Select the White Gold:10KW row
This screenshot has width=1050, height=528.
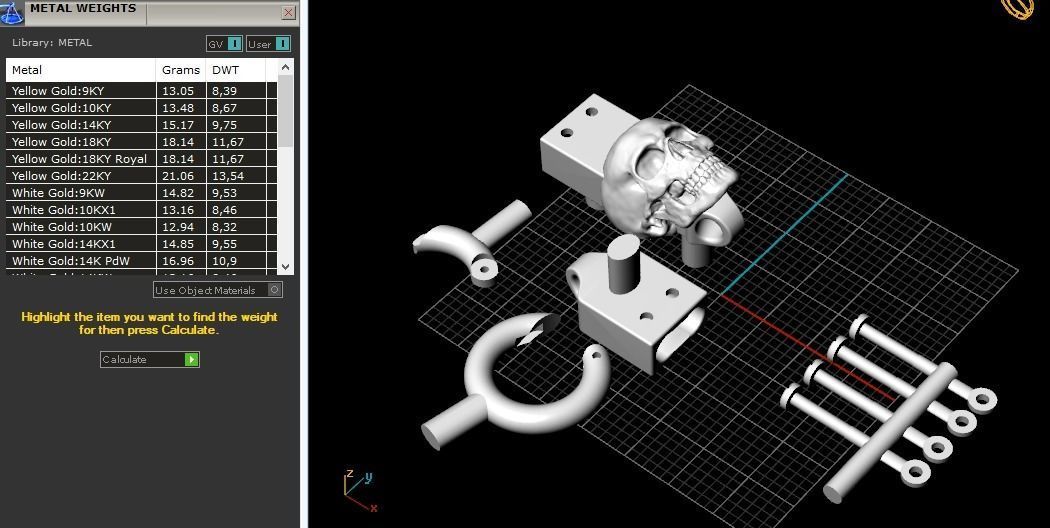coord(141,226)
